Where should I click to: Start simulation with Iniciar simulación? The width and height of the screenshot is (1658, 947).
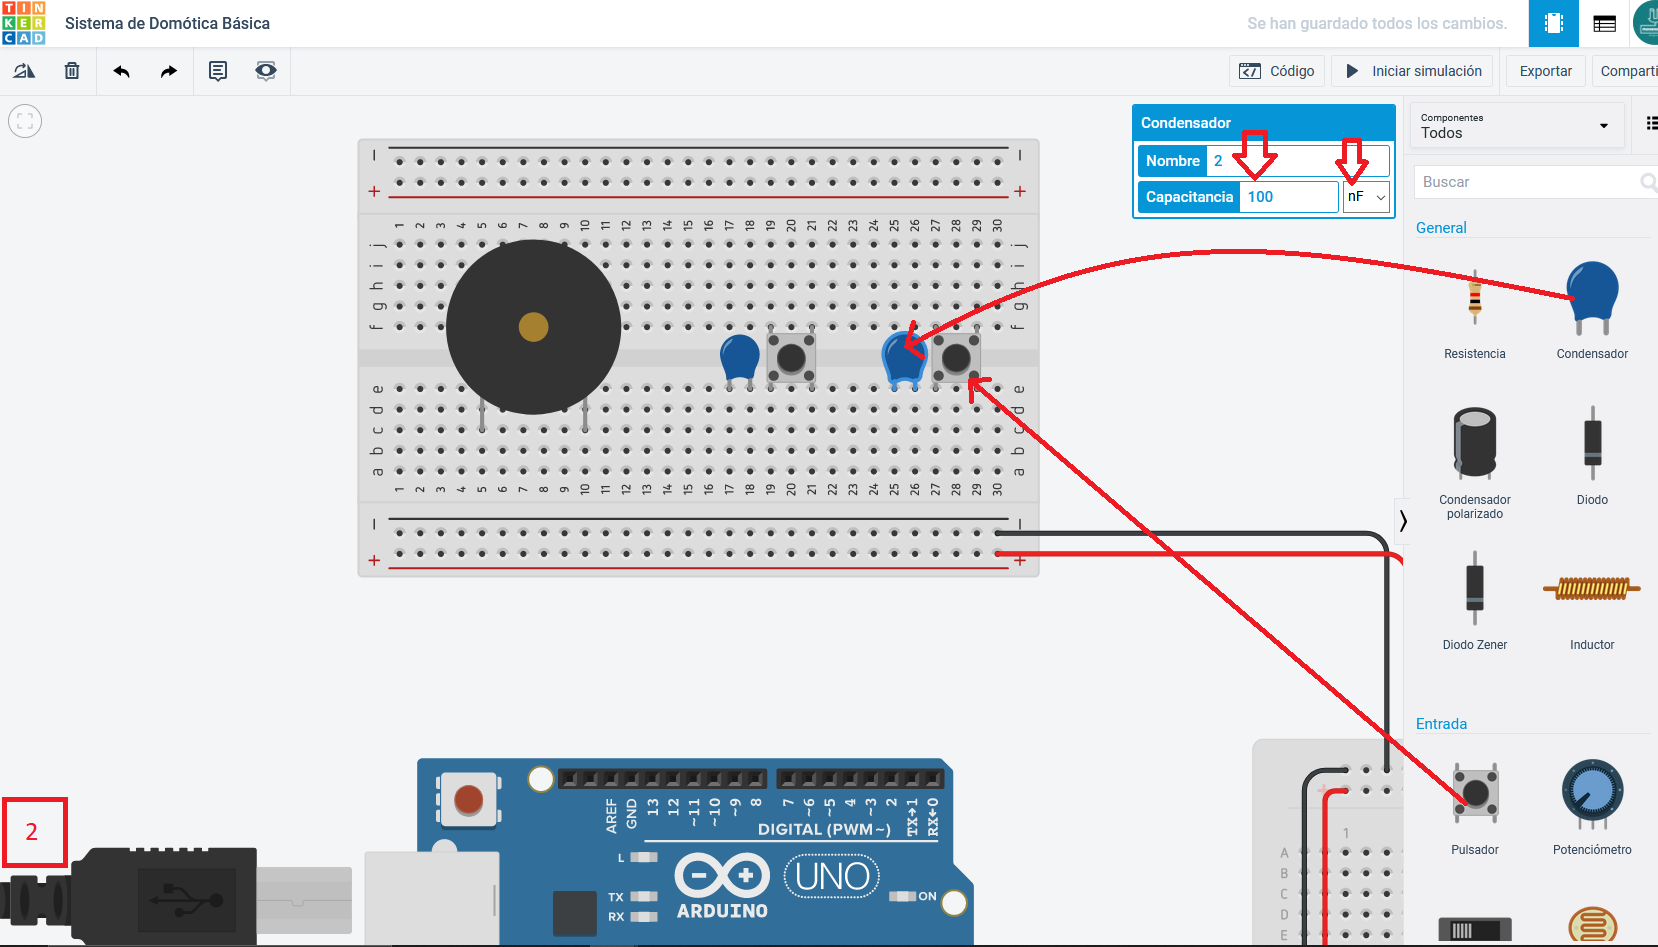[x=1413, y=71]
